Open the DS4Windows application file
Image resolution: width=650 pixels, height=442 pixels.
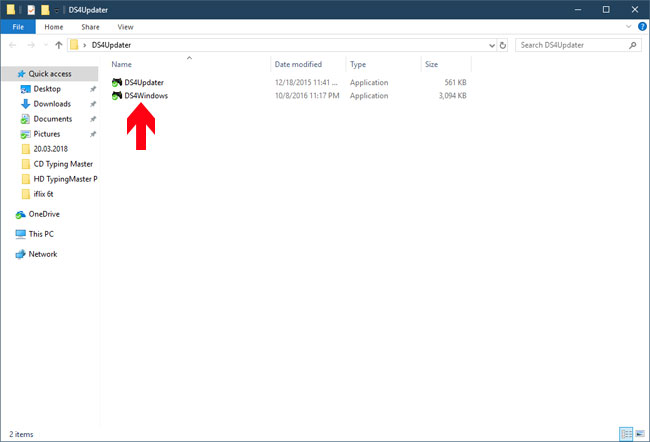(145, 96)
